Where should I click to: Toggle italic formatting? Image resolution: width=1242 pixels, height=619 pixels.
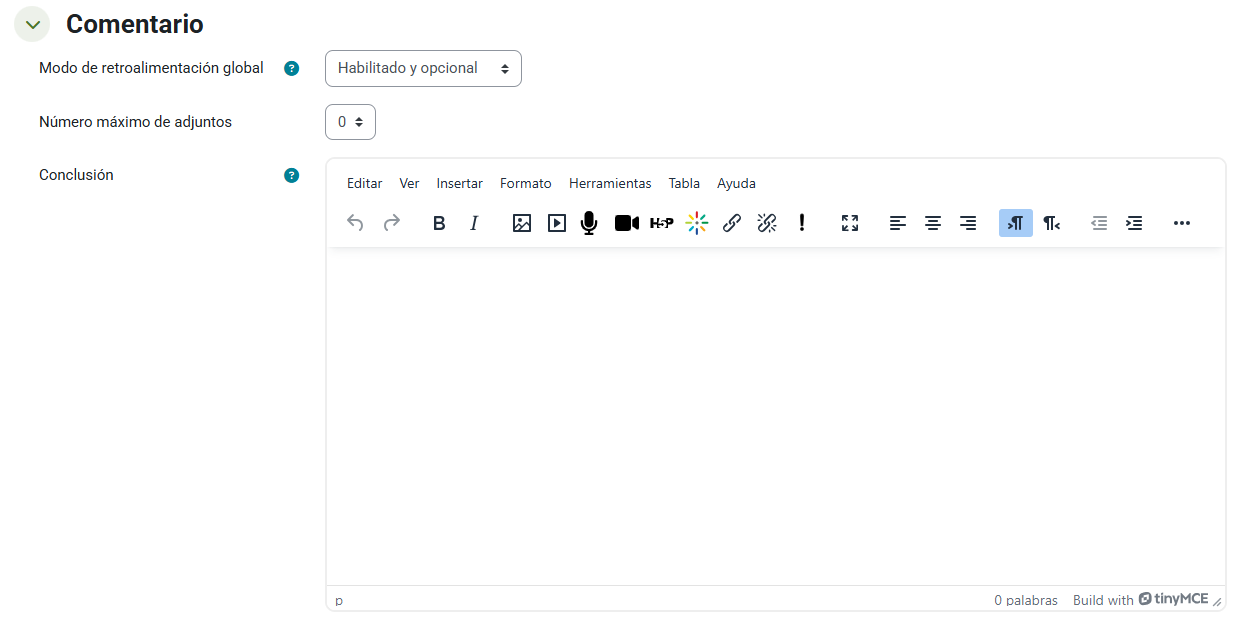click(x=474, y=223)
